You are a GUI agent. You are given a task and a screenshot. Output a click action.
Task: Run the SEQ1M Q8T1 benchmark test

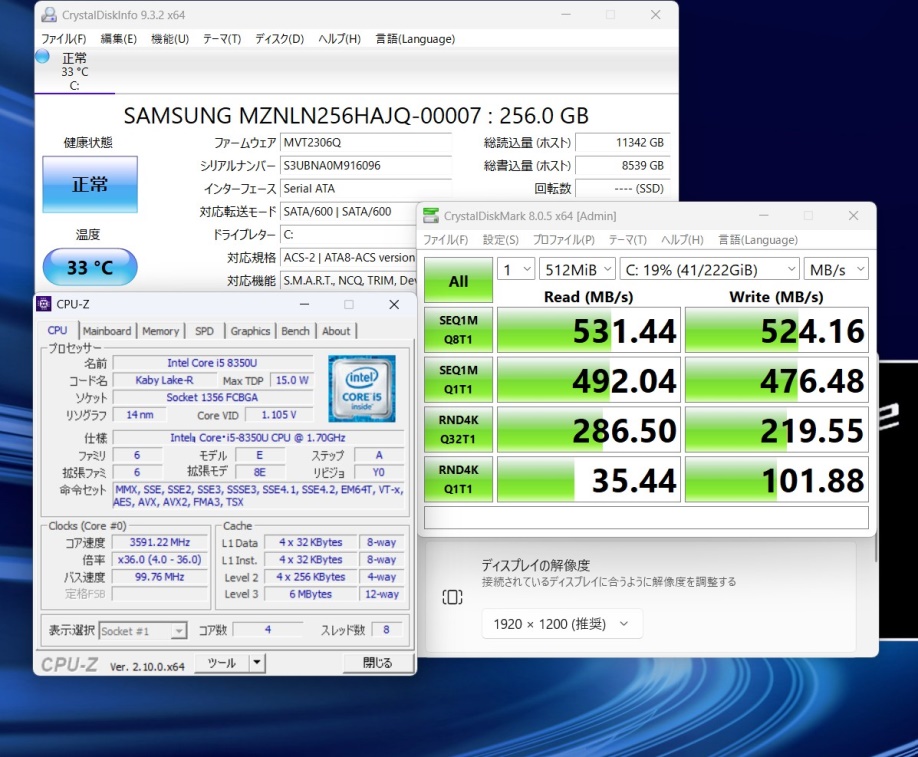pos(458,330)
